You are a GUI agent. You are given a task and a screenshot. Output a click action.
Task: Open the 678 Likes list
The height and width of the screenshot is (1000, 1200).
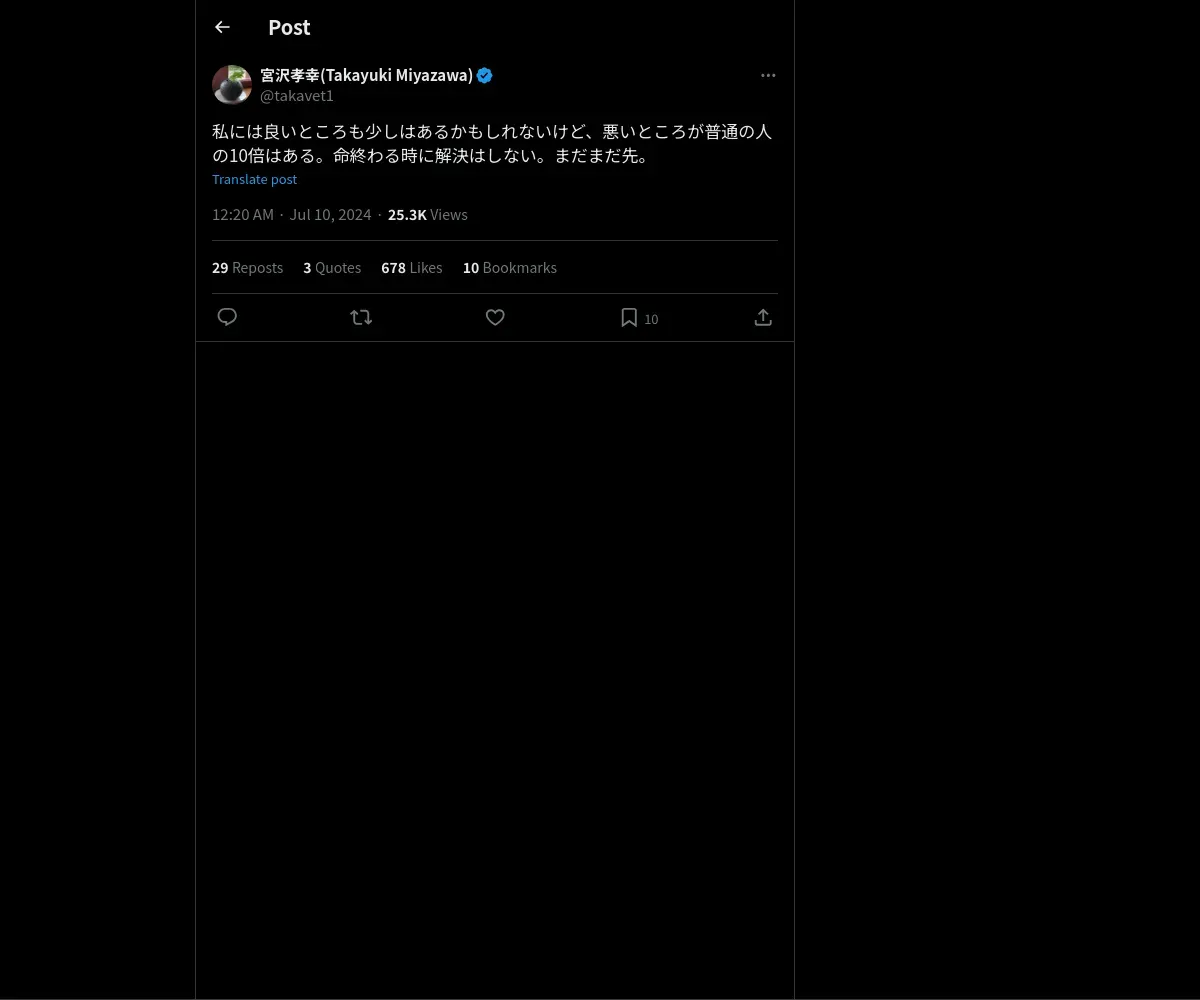point(411,267)
